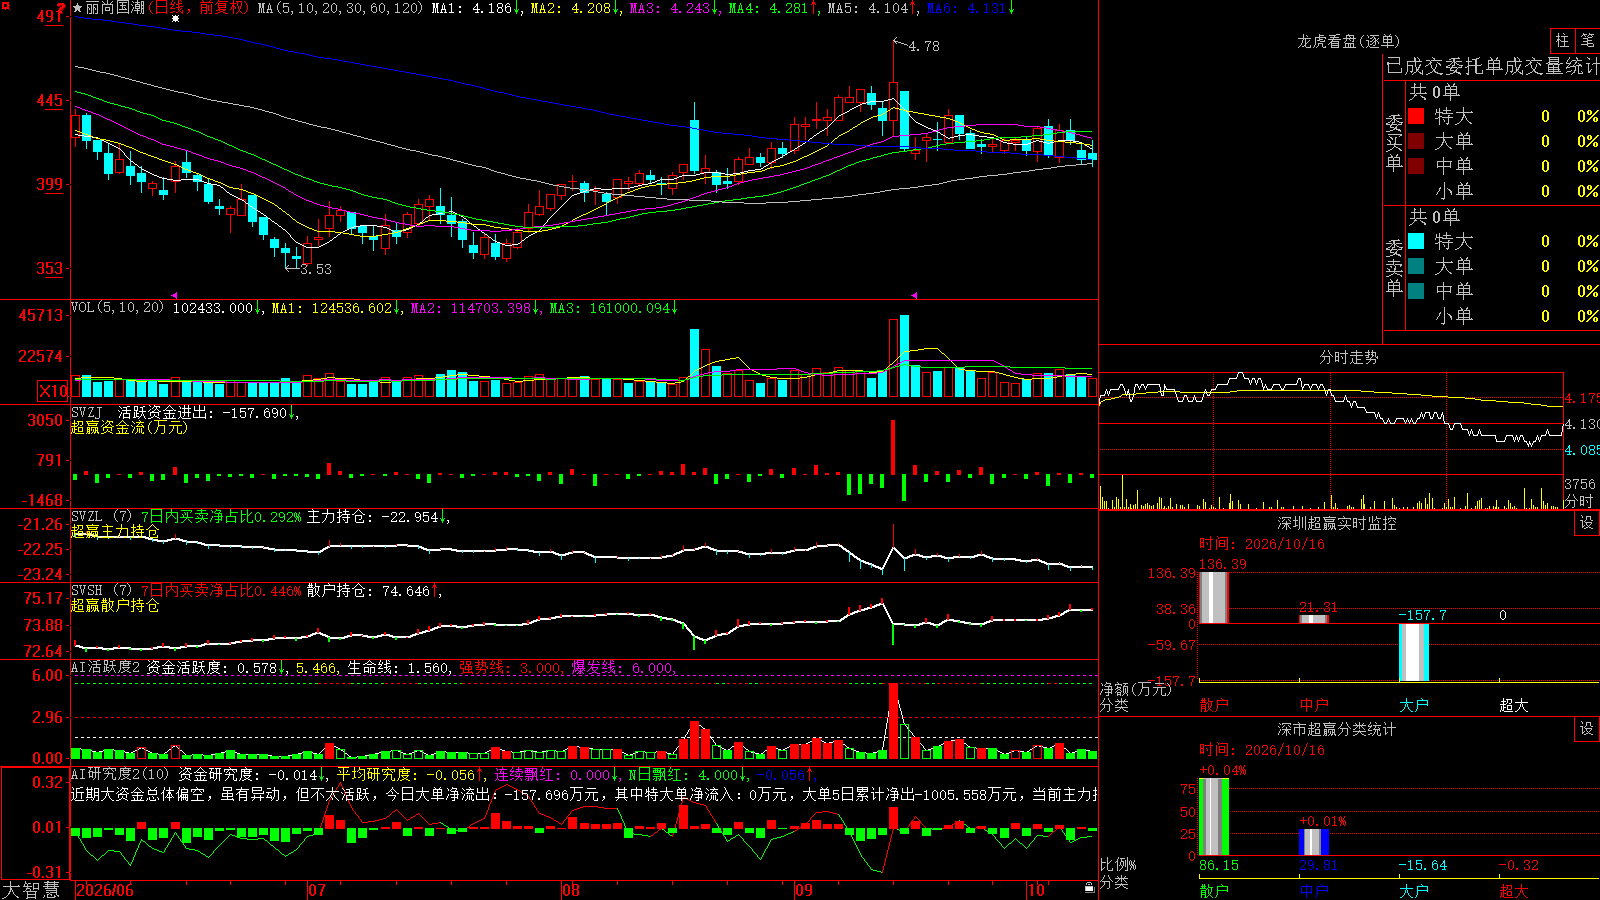Click the 深市超赢分类统计 panel header
This screenshot has height=900, width=1600.
click(1337, 729)
